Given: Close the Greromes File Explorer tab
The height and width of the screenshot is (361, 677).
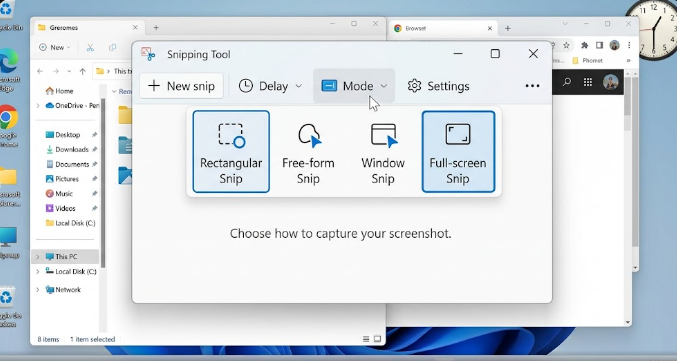Looking at the screenshot, I should point(135,27).
